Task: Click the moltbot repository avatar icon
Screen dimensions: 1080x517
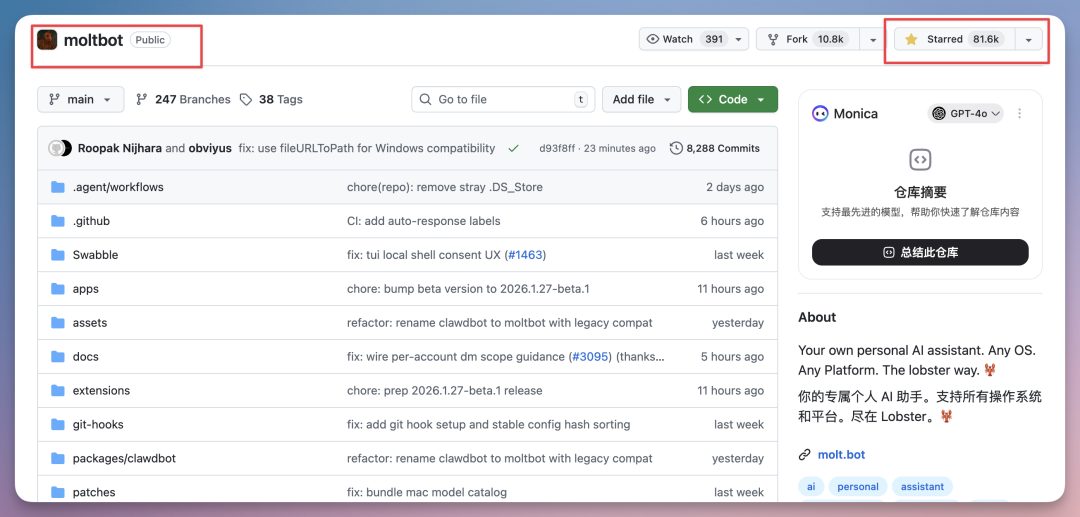Action: click(47, 40)
